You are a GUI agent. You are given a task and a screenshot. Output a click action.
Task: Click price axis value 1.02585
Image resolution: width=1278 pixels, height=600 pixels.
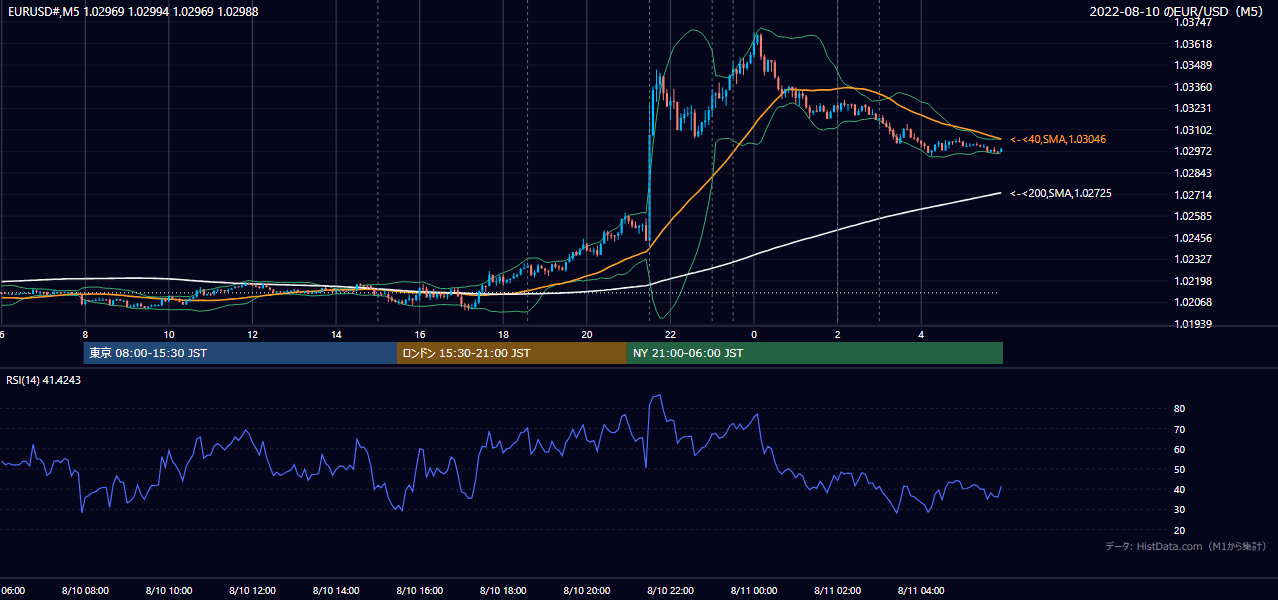point(1194,216)
